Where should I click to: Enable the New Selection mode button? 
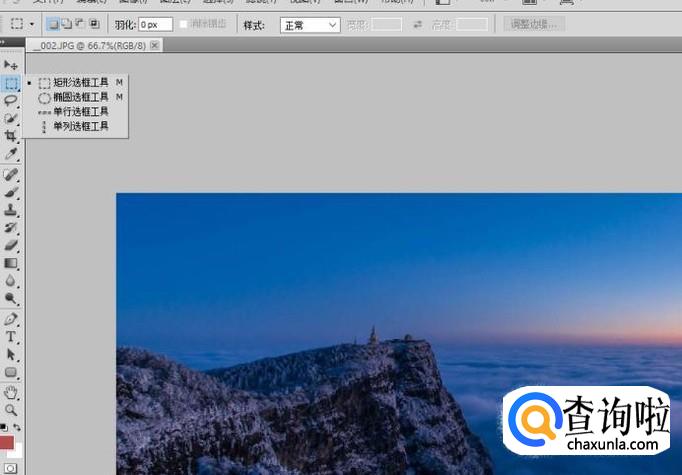pyautogui.click(x=54, y=23)
